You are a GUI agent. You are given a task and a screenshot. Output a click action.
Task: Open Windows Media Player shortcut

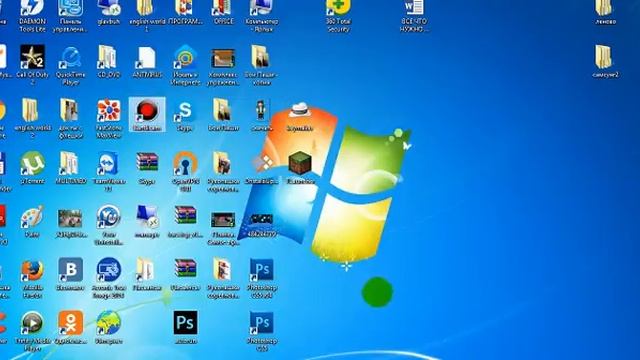(x=32, y=331)
